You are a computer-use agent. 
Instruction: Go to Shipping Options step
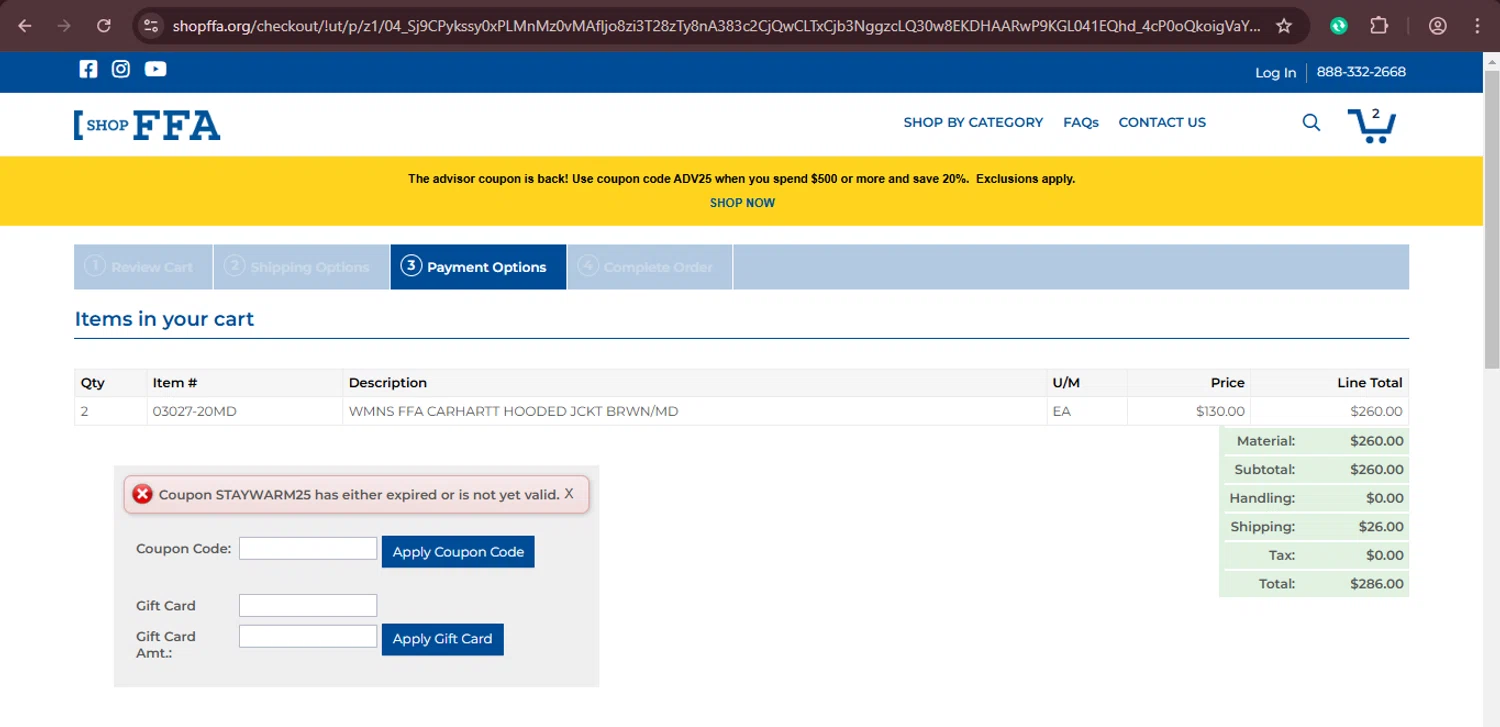[x=301, y=267]
